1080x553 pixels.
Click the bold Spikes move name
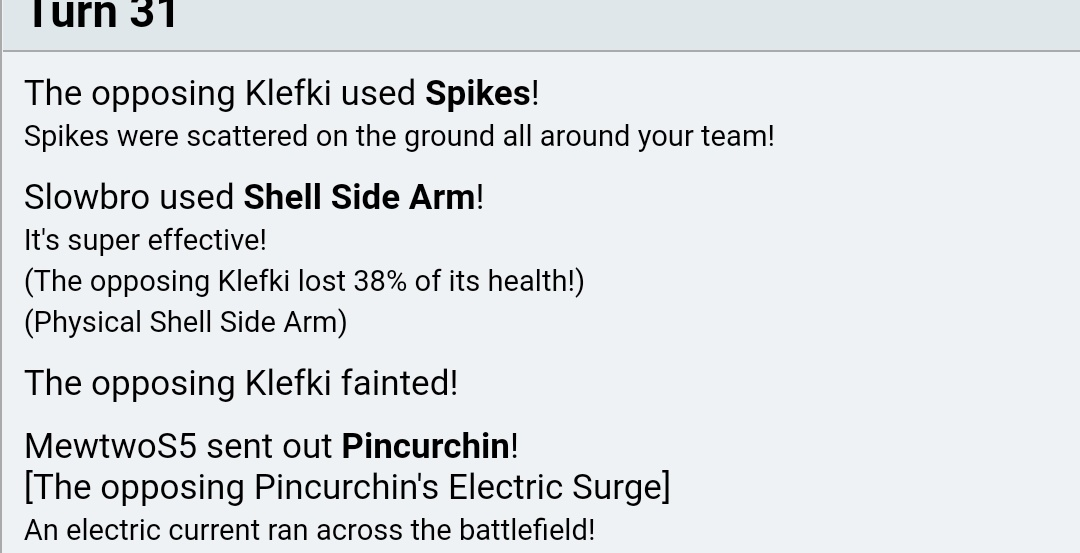click(x=477, y=93)
